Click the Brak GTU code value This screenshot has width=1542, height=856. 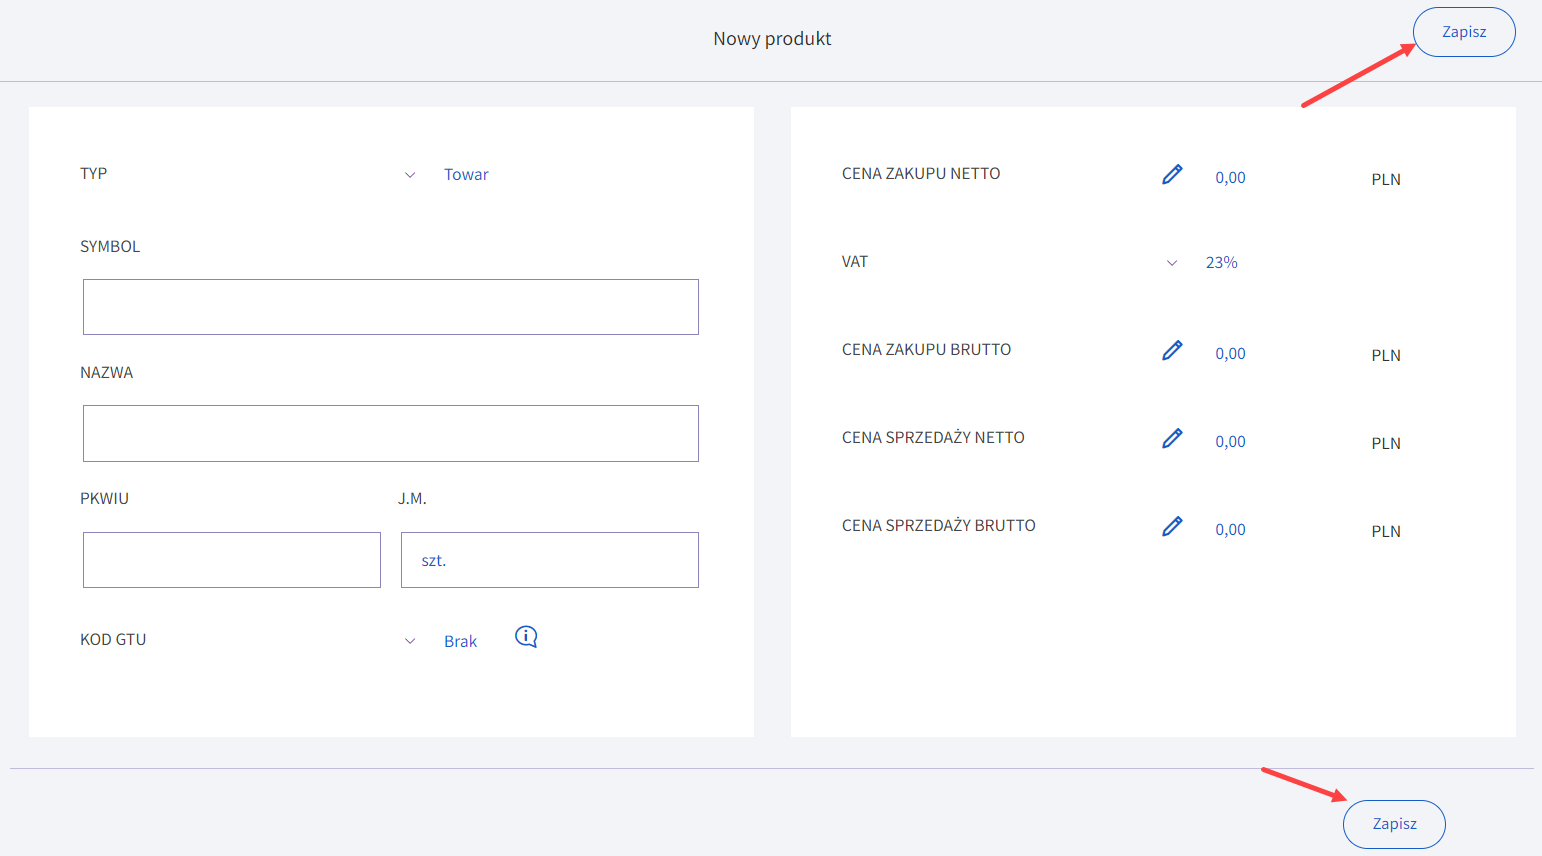click(x=460, y=642)
